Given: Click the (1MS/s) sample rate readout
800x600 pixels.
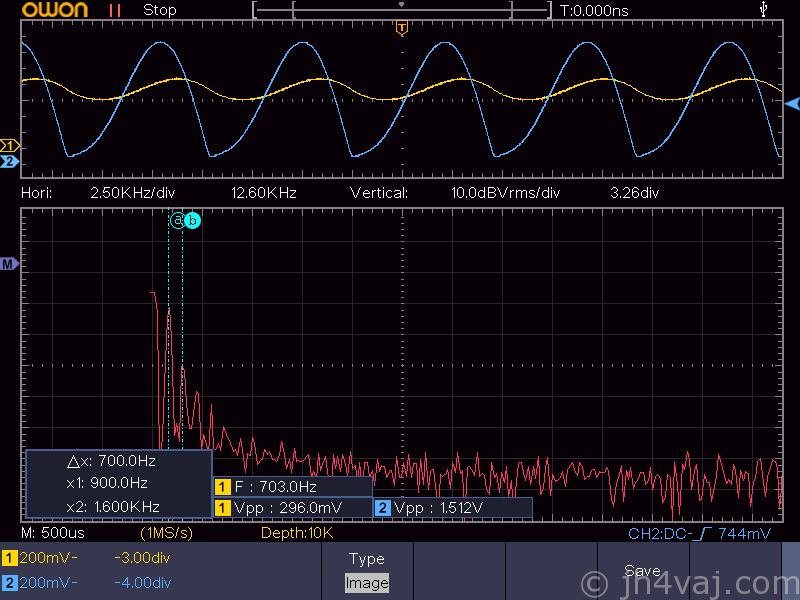Looking at the screenshot, I should [x=166, y=533].
